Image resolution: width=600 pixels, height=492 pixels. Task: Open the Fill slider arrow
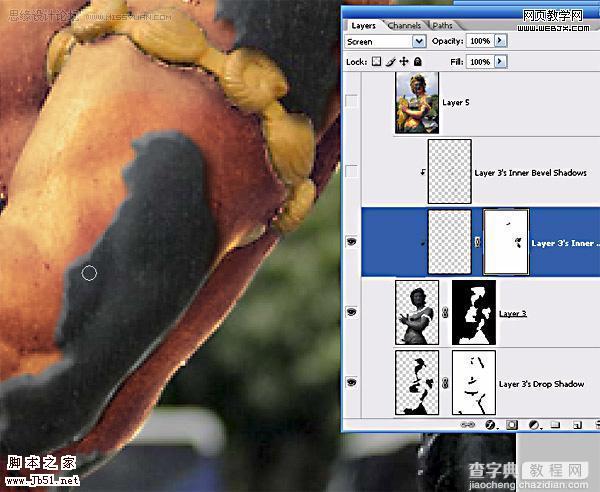pyautogui.click(x=500, y=62)
